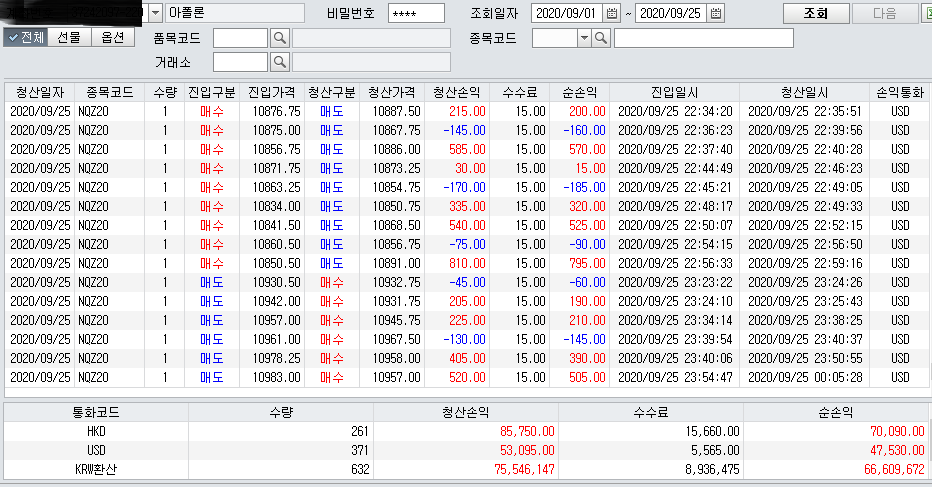The image size is (932, 487).
Task: Click the 청산가격 value 10891.00
Action: pyautogui.click(x=396, y=263)
